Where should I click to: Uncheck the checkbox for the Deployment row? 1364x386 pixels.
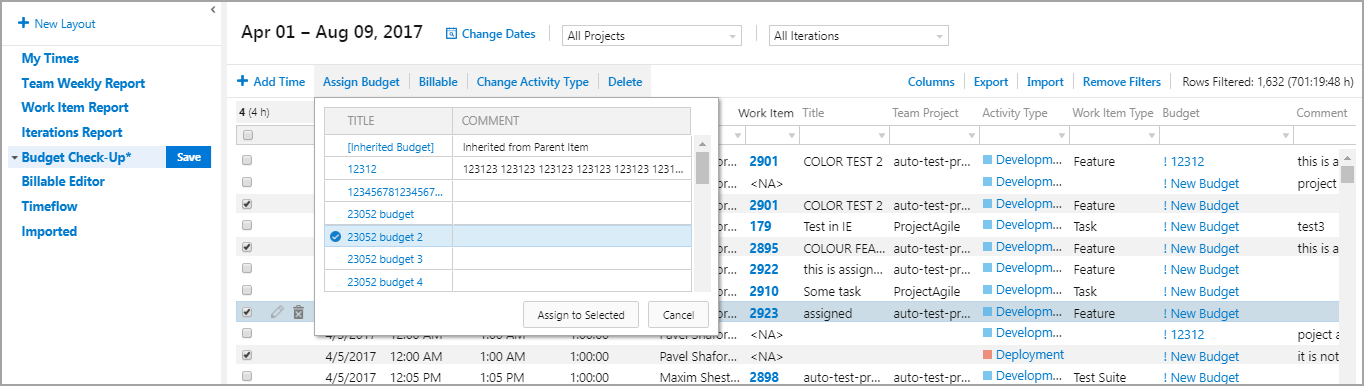tap(247, 355)
